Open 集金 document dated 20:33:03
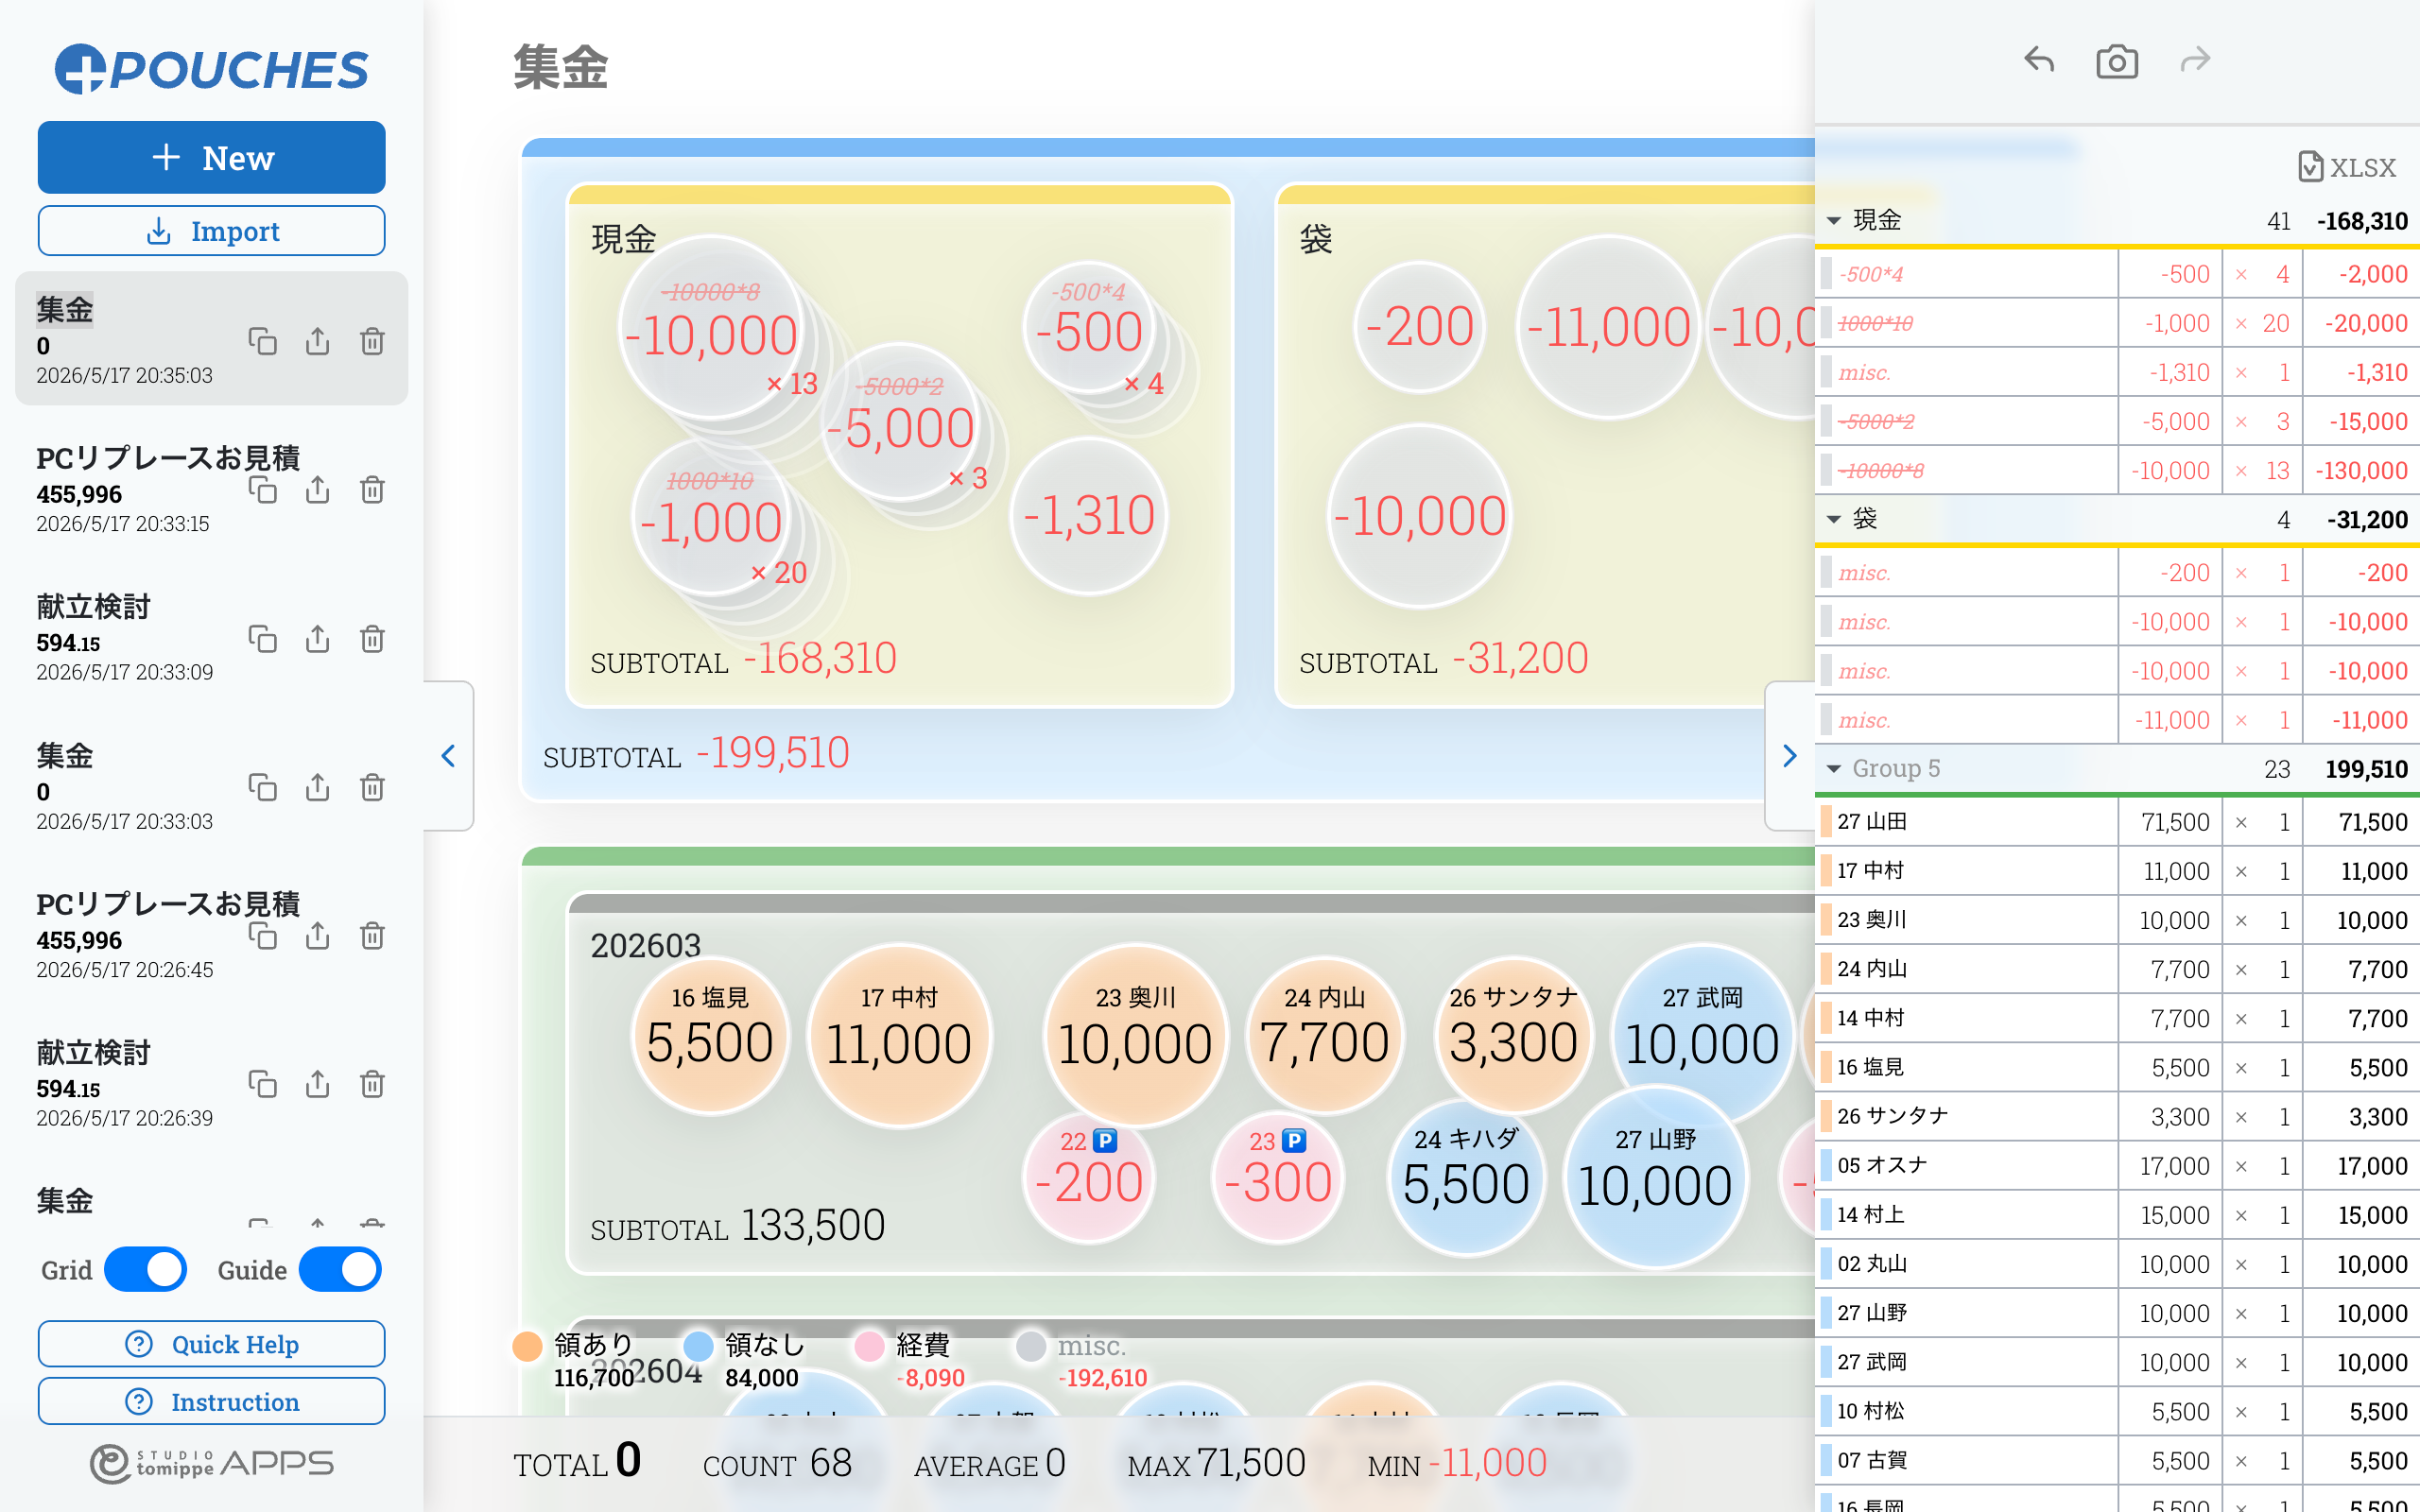The width and height of the screenshot is (2420, 1512). point(211,786)
